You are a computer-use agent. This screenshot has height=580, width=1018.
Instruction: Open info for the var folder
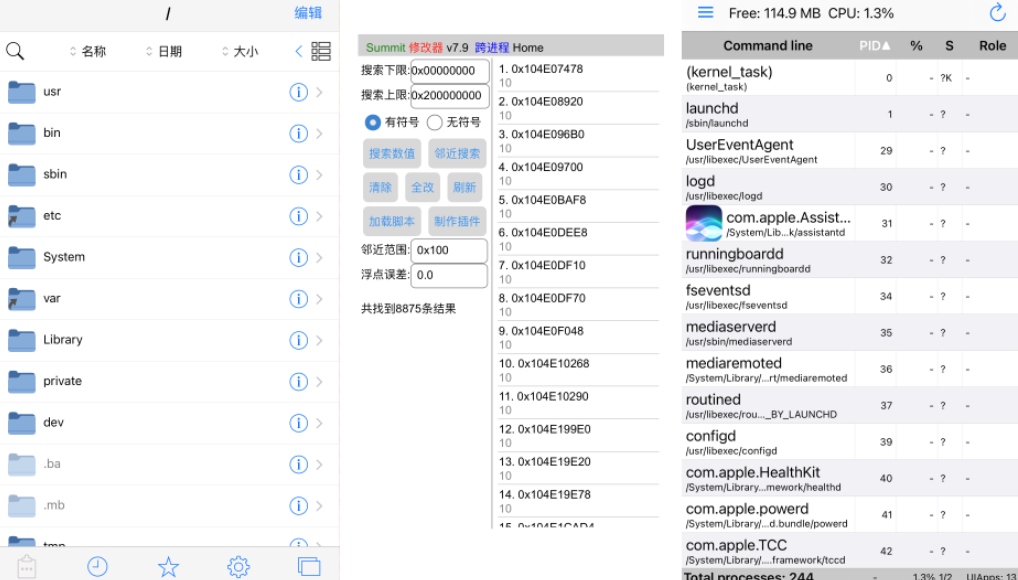pyautogui.click(x=298, y=299)
